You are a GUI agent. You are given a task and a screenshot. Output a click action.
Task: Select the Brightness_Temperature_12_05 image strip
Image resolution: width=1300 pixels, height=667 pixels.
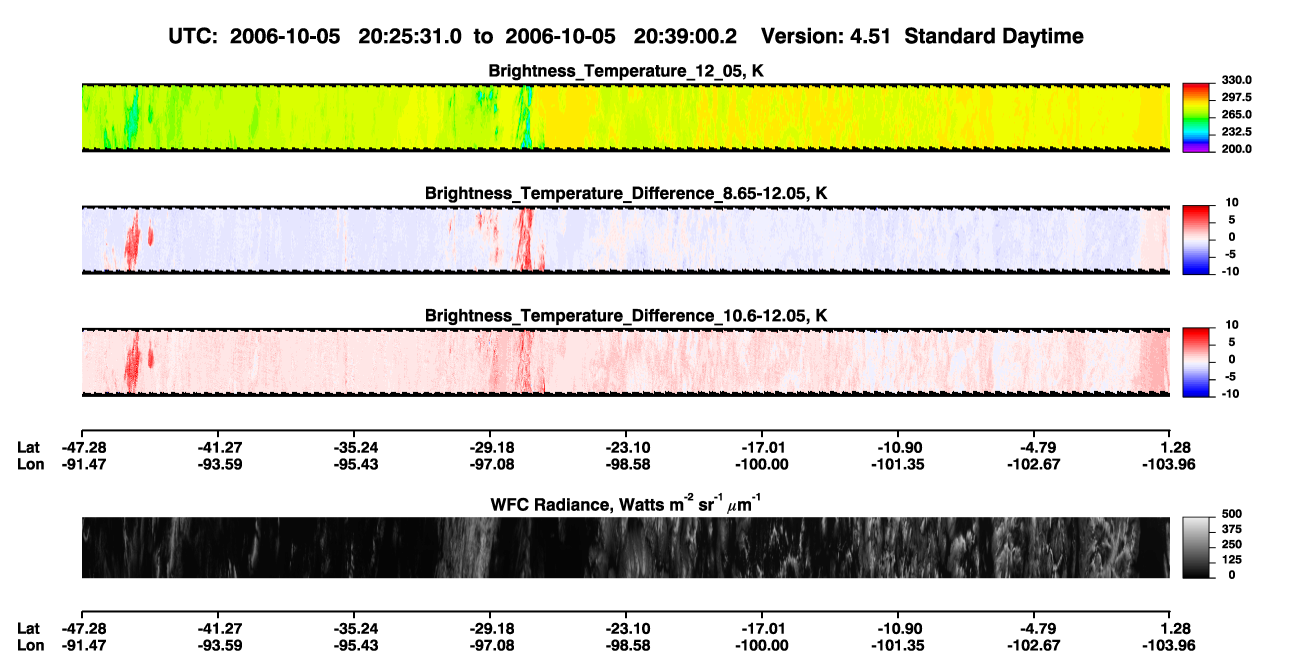(625, 117)
